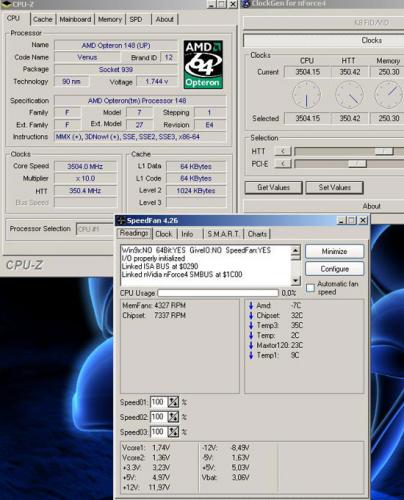Click the Code Name value Venus

pos(87,57)
